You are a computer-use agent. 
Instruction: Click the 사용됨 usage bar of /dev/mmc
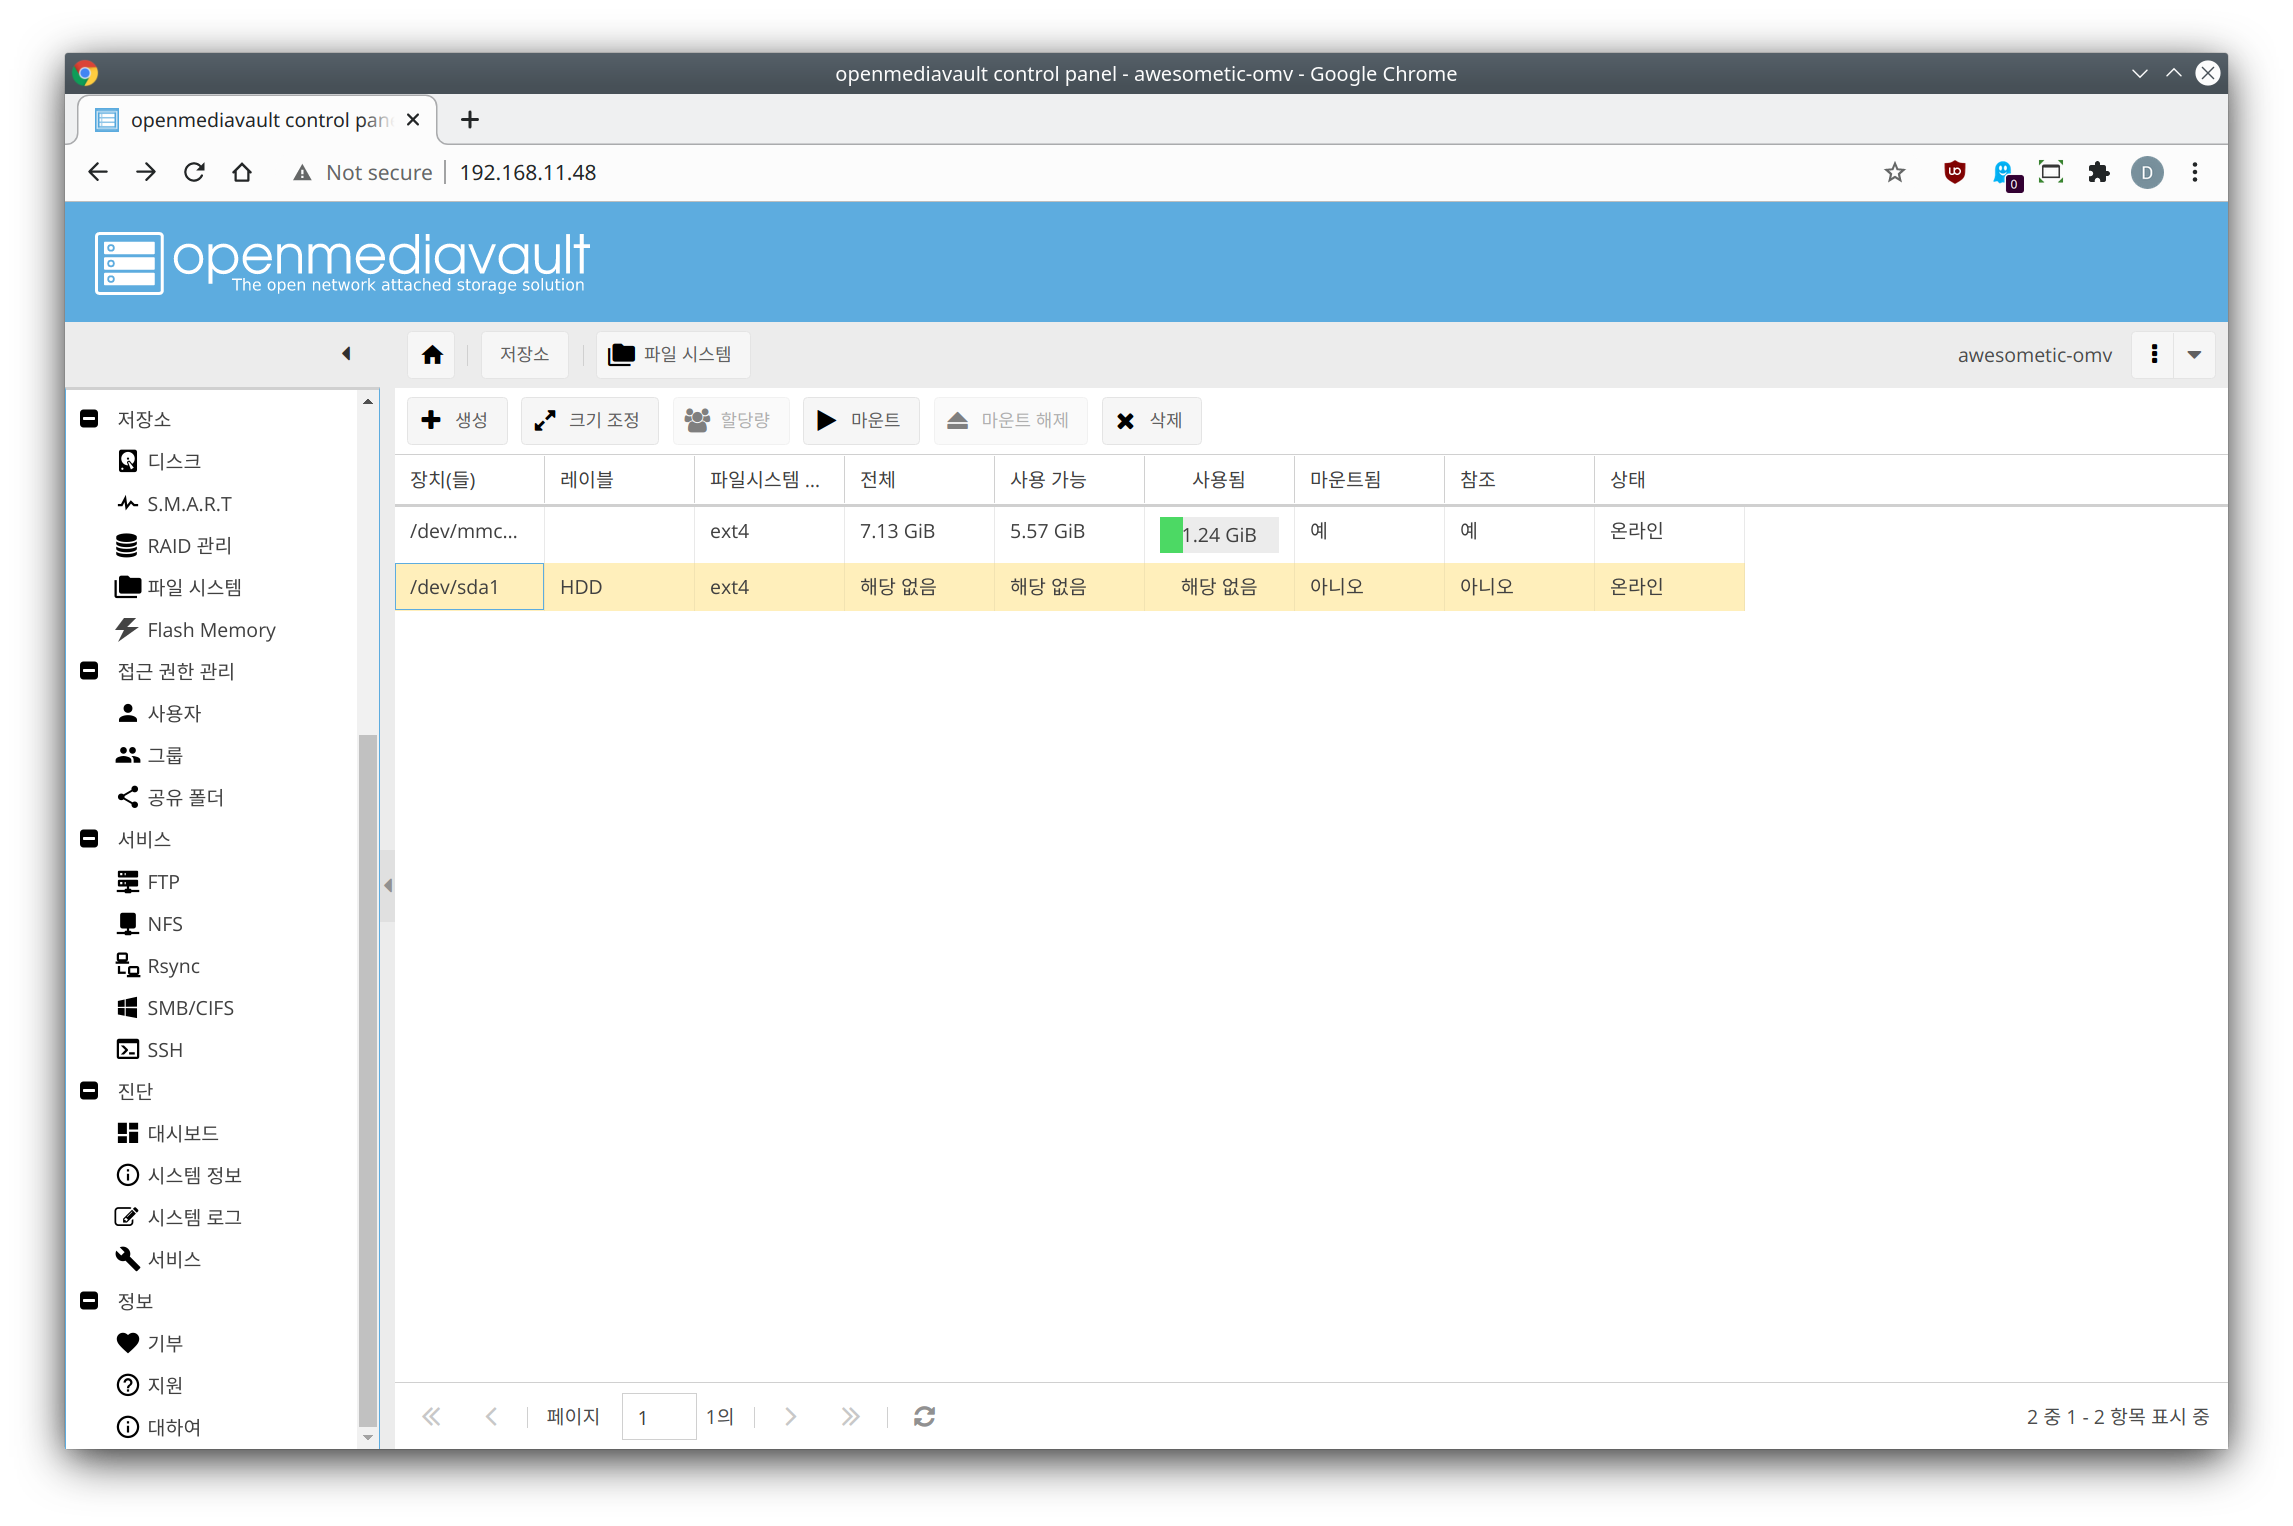coord(1218,535)
